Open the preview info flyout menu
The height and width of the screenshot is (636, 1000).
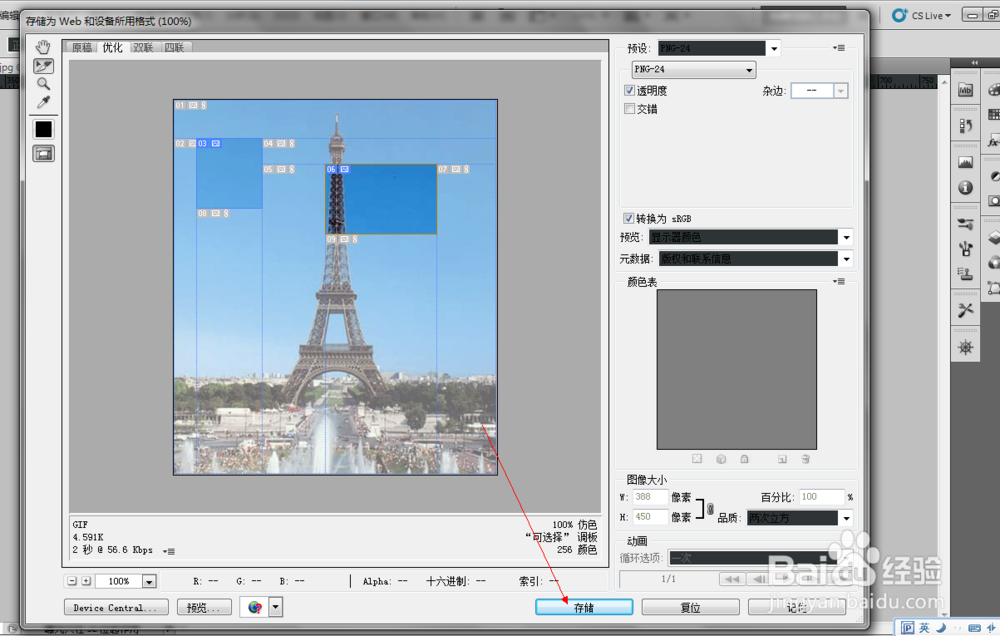[169, 551]
